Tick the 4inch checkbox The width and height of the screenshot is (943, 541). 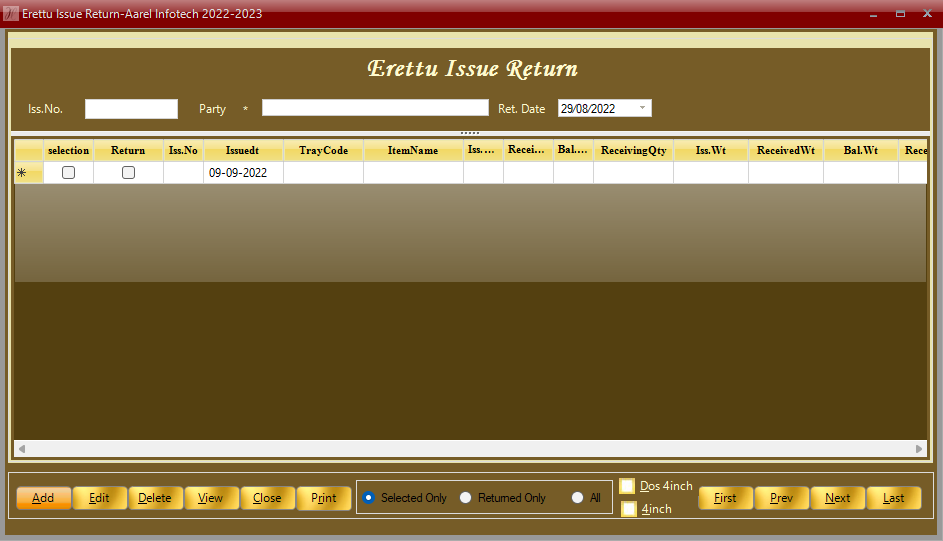628,509
